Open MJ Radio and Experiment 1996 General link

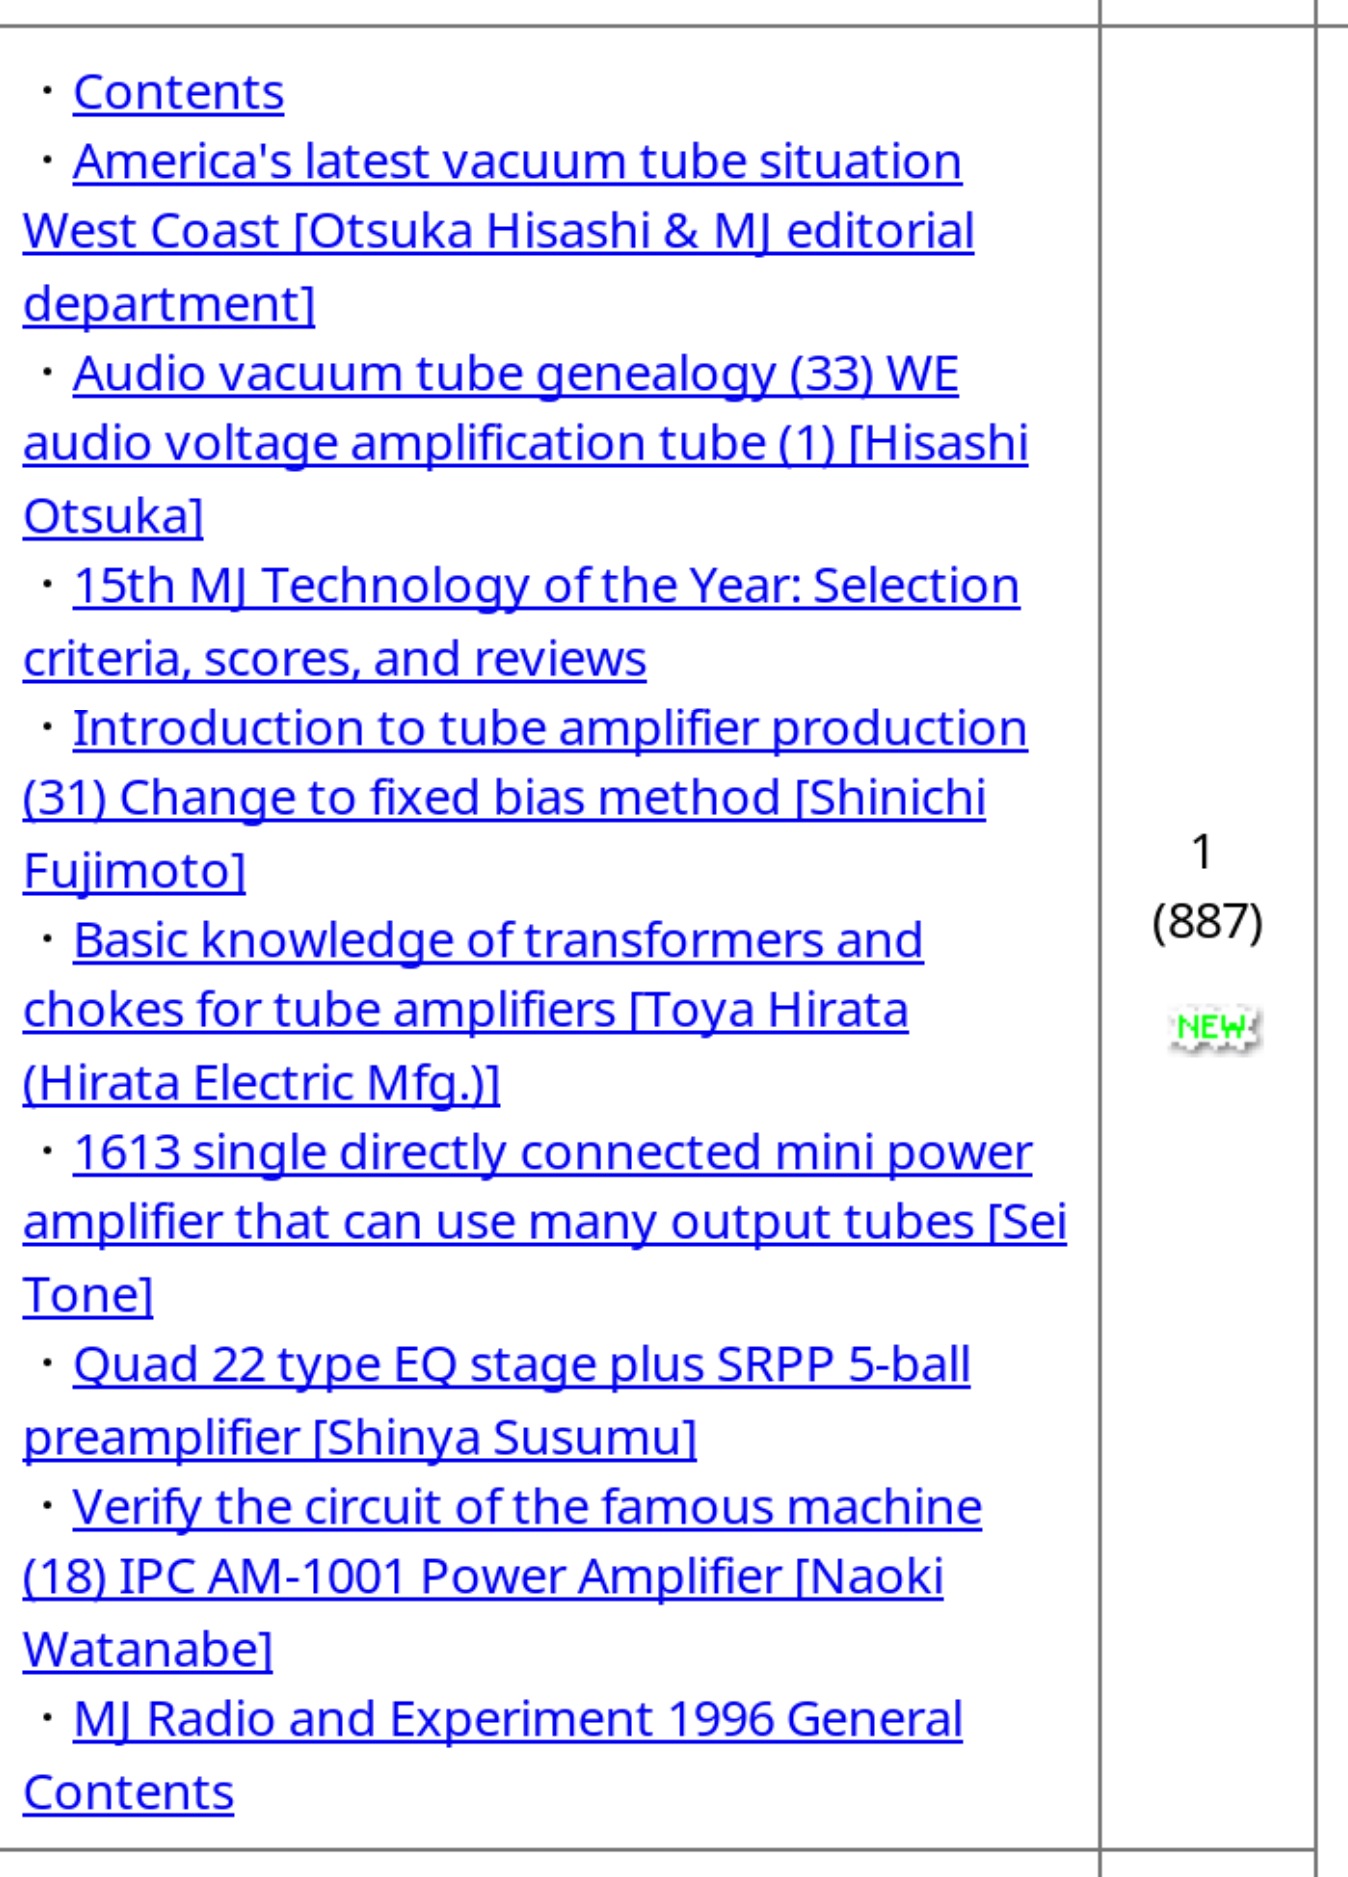click(518, 1719)
